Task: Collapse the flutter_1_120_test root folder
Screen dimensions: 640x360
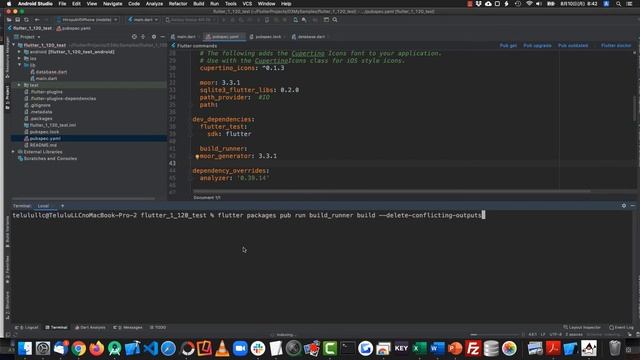Action: tap(14, 45)
